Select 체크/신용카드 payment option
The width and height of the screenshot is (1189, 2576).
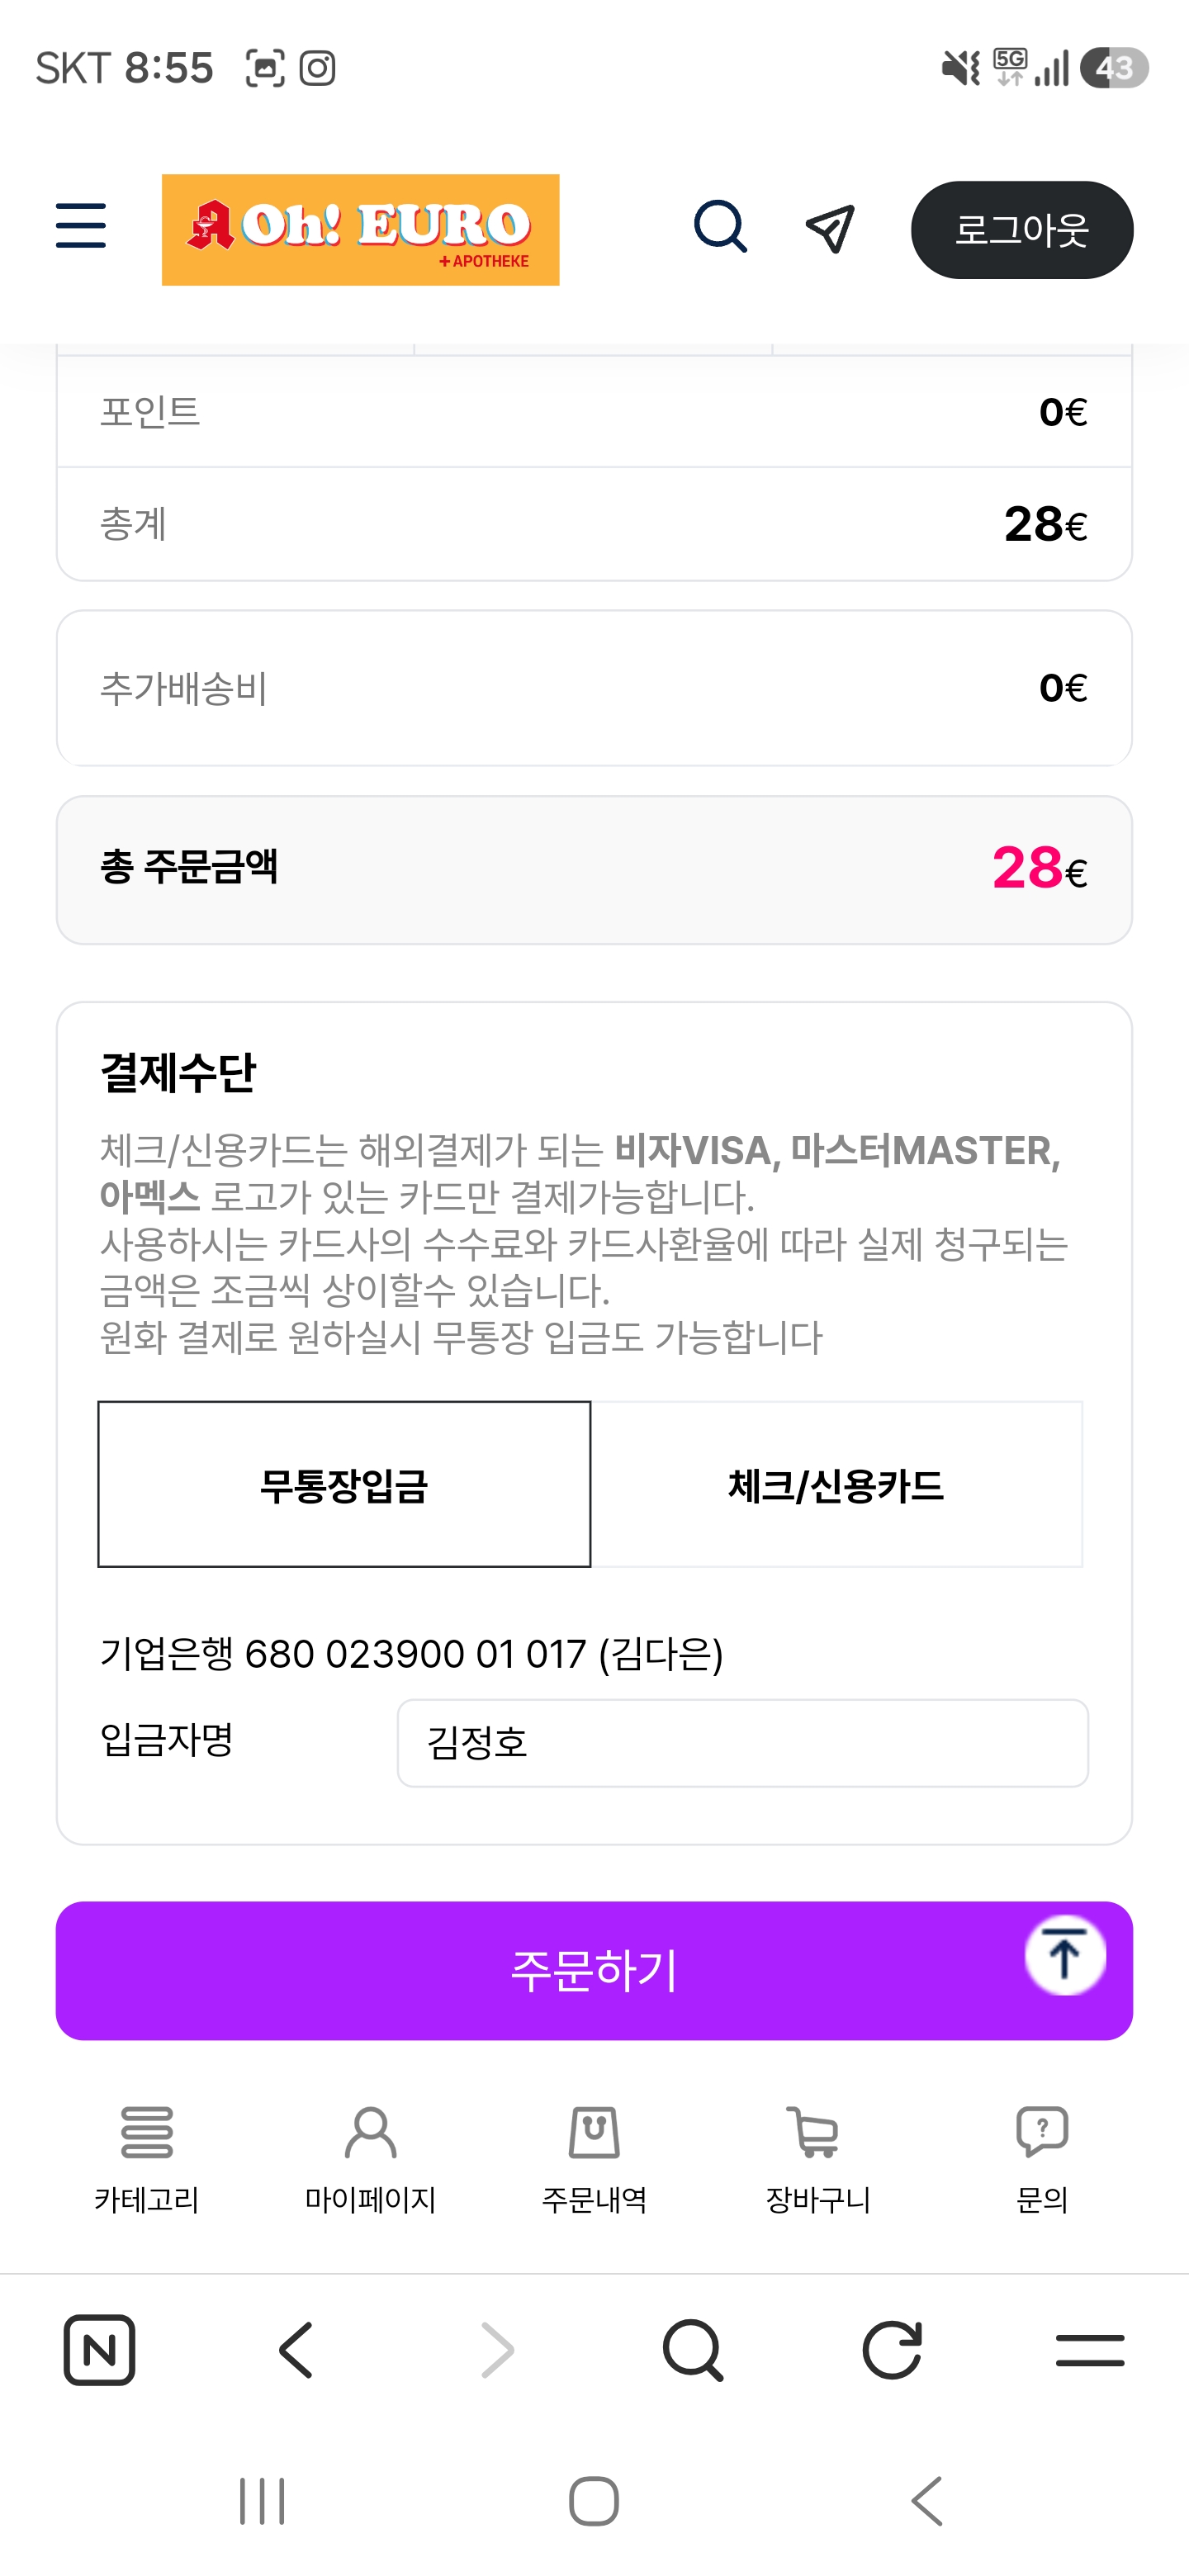pos(836,1484)
